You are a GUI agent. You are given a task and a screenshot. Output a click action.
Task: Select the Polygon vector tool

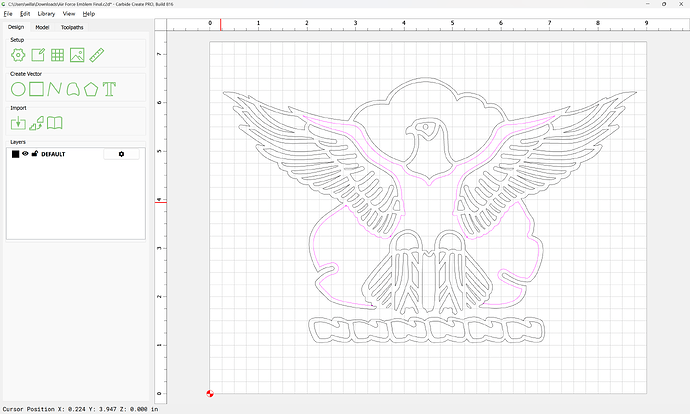click(x=91, y=89)
